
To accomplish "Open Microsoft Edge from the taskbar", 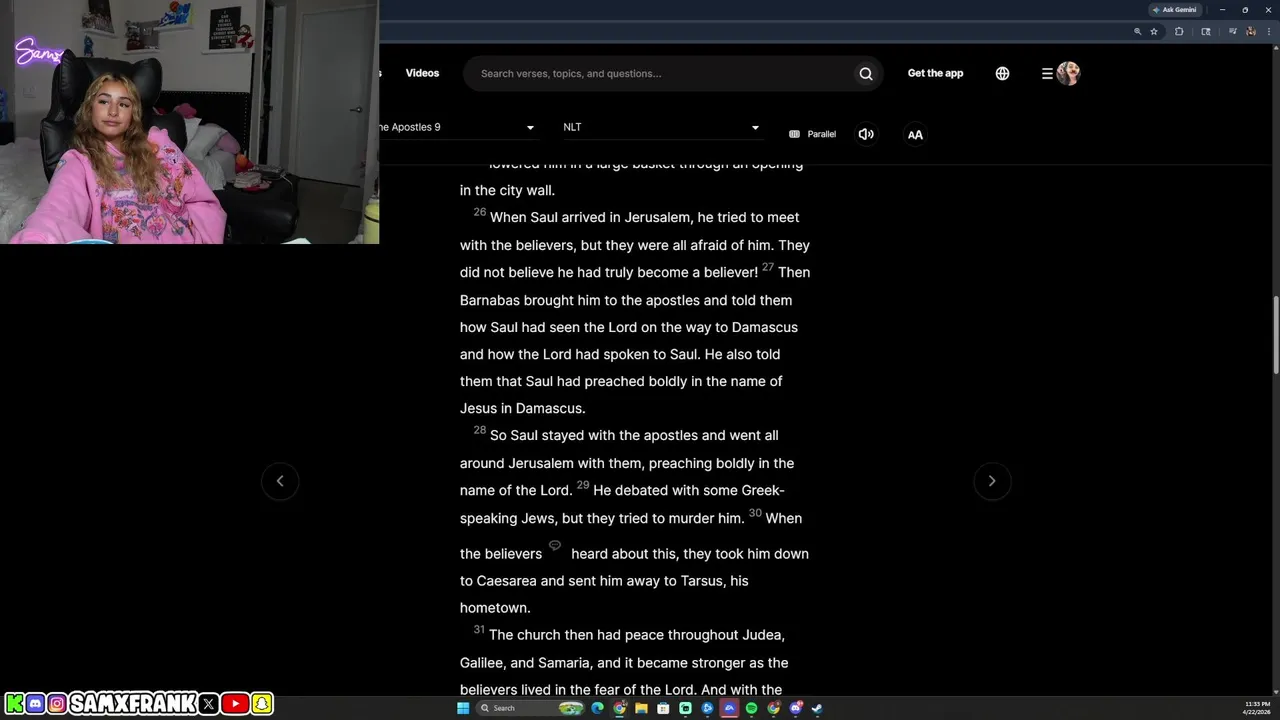I will [597, 708].
